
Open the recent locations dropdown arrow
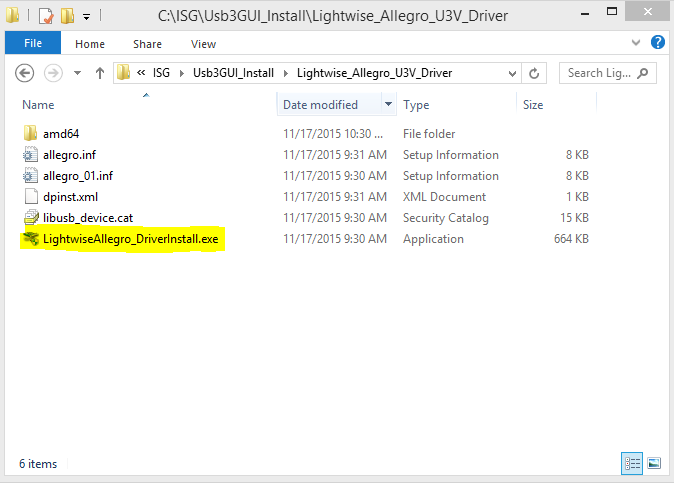(x=77, y=73)
